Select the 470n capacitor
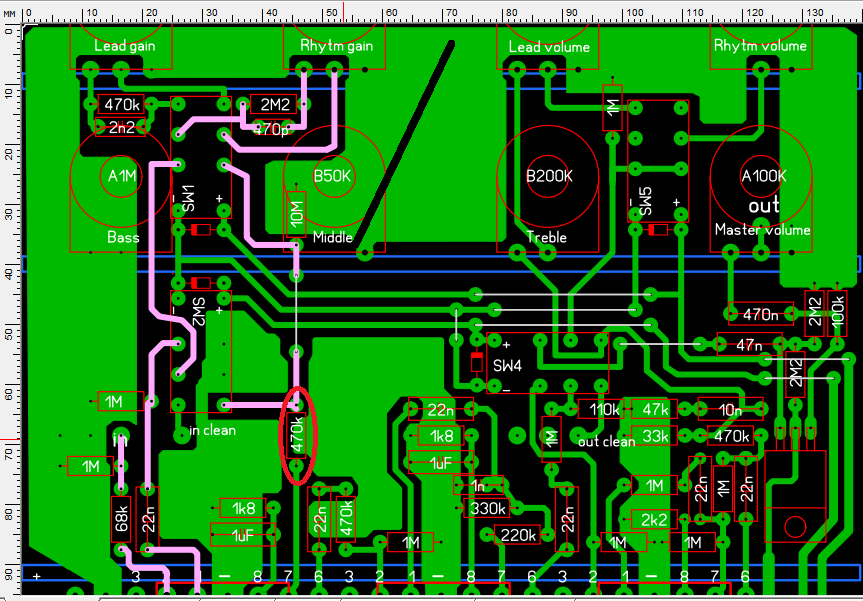863x601 pixels. [760, 313]
